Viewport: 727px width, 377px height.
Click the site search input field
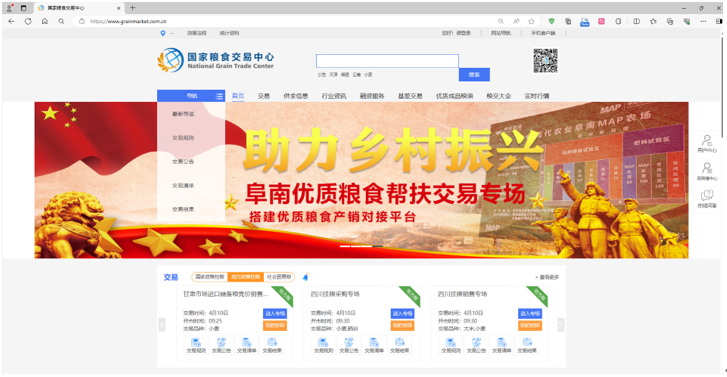[387, 61]
